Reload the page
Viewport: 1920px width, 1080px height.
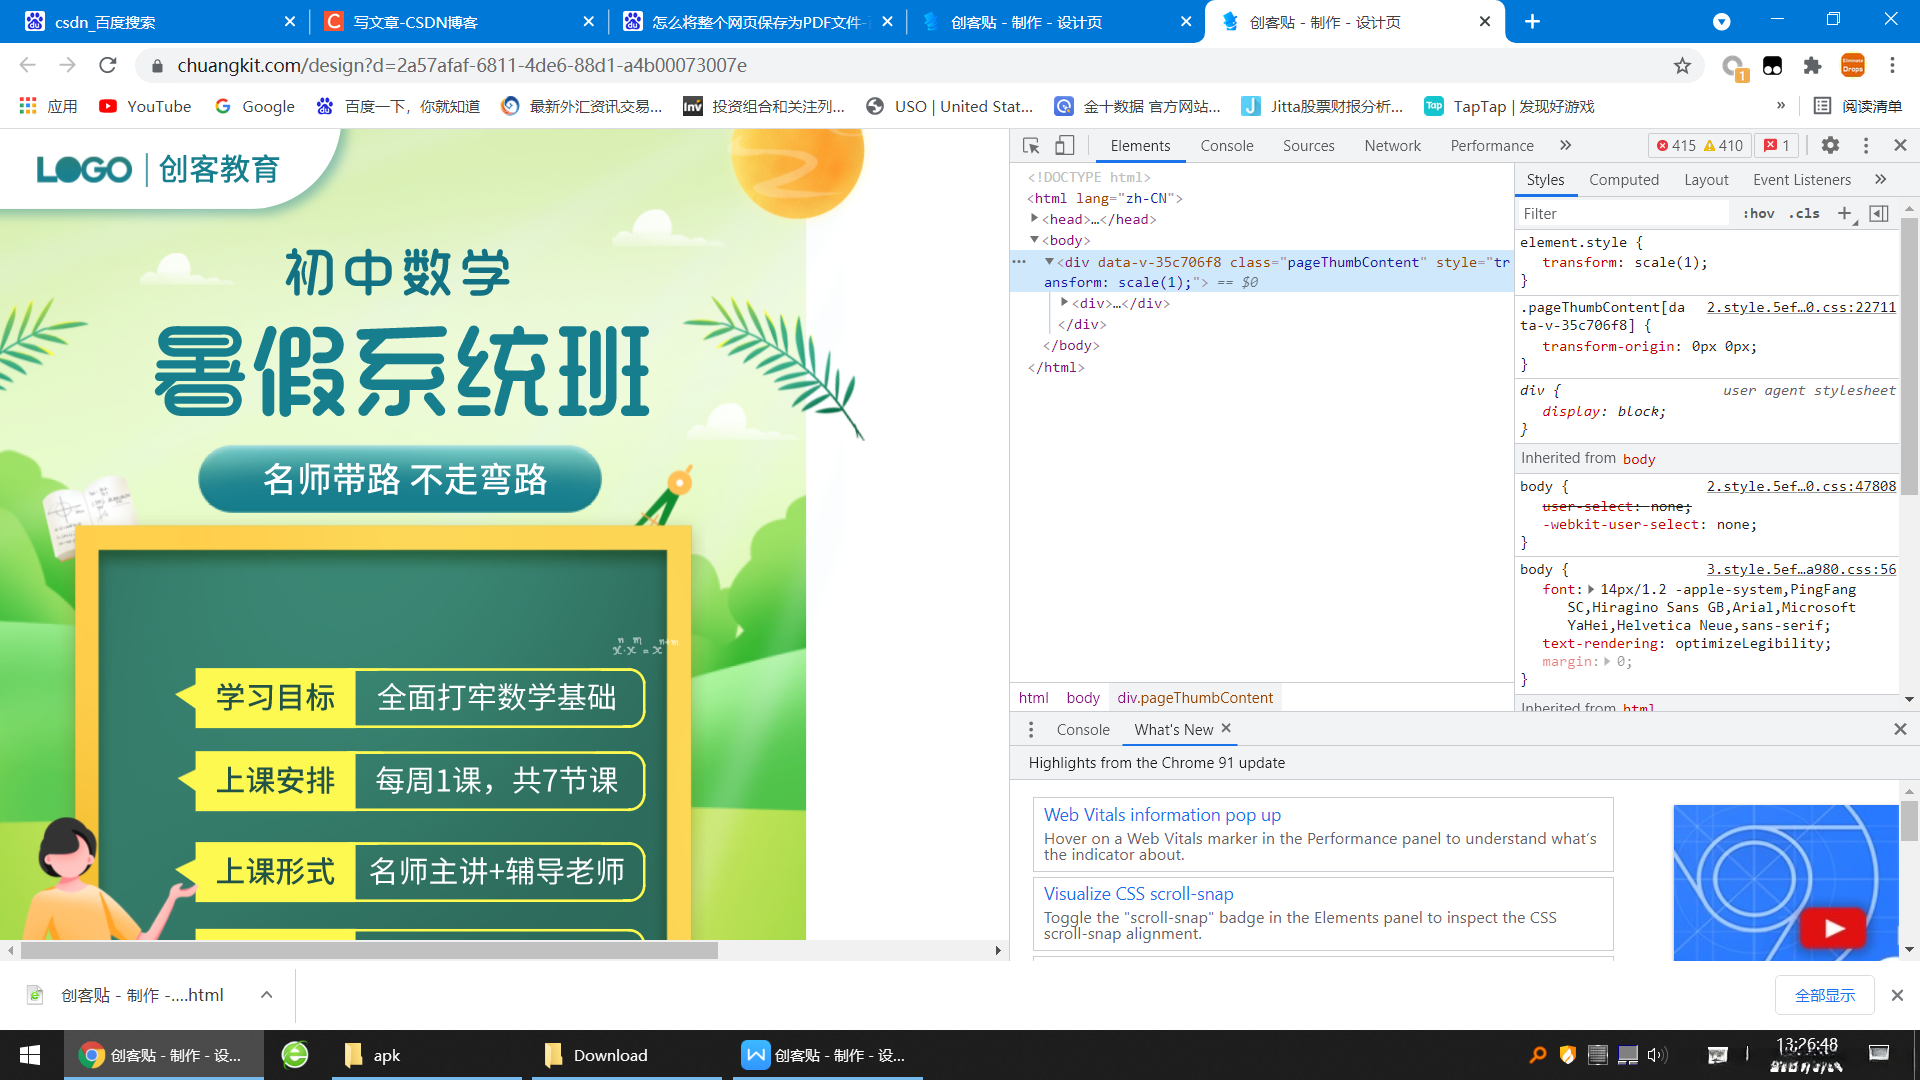(108, 66)
